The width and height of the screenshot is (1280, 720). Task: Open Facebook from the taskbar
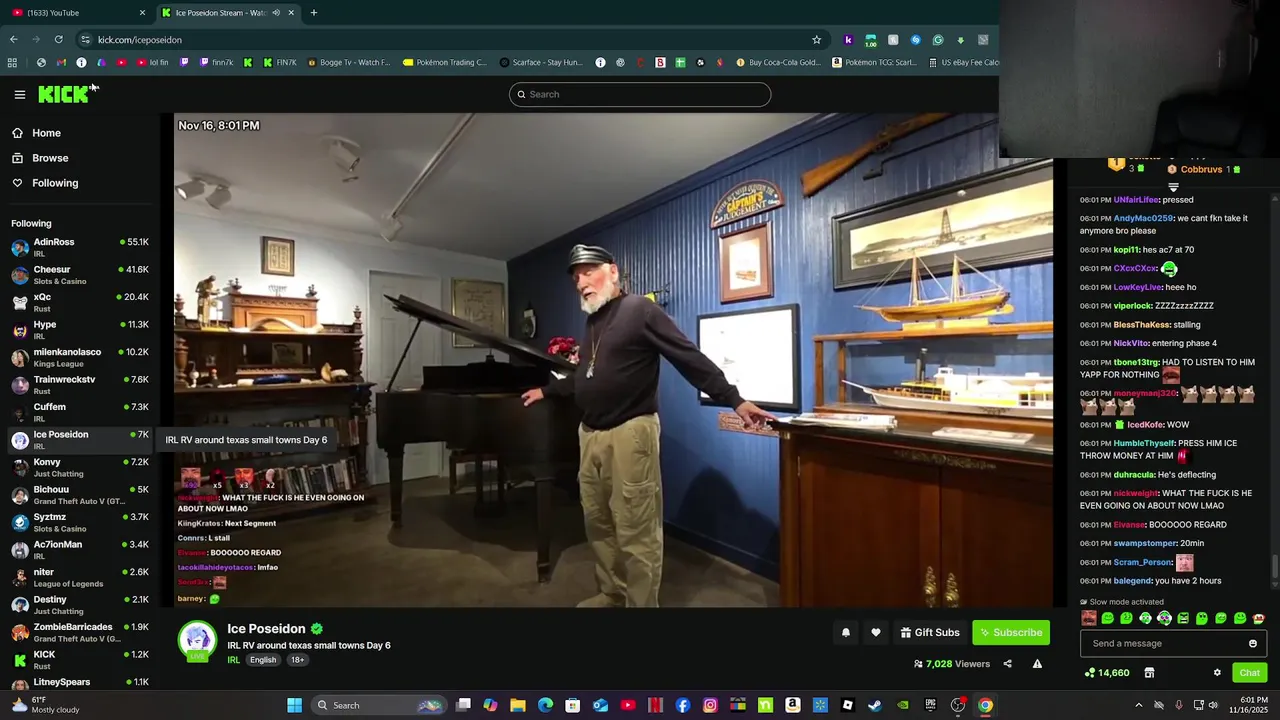(x=682, y=705)
